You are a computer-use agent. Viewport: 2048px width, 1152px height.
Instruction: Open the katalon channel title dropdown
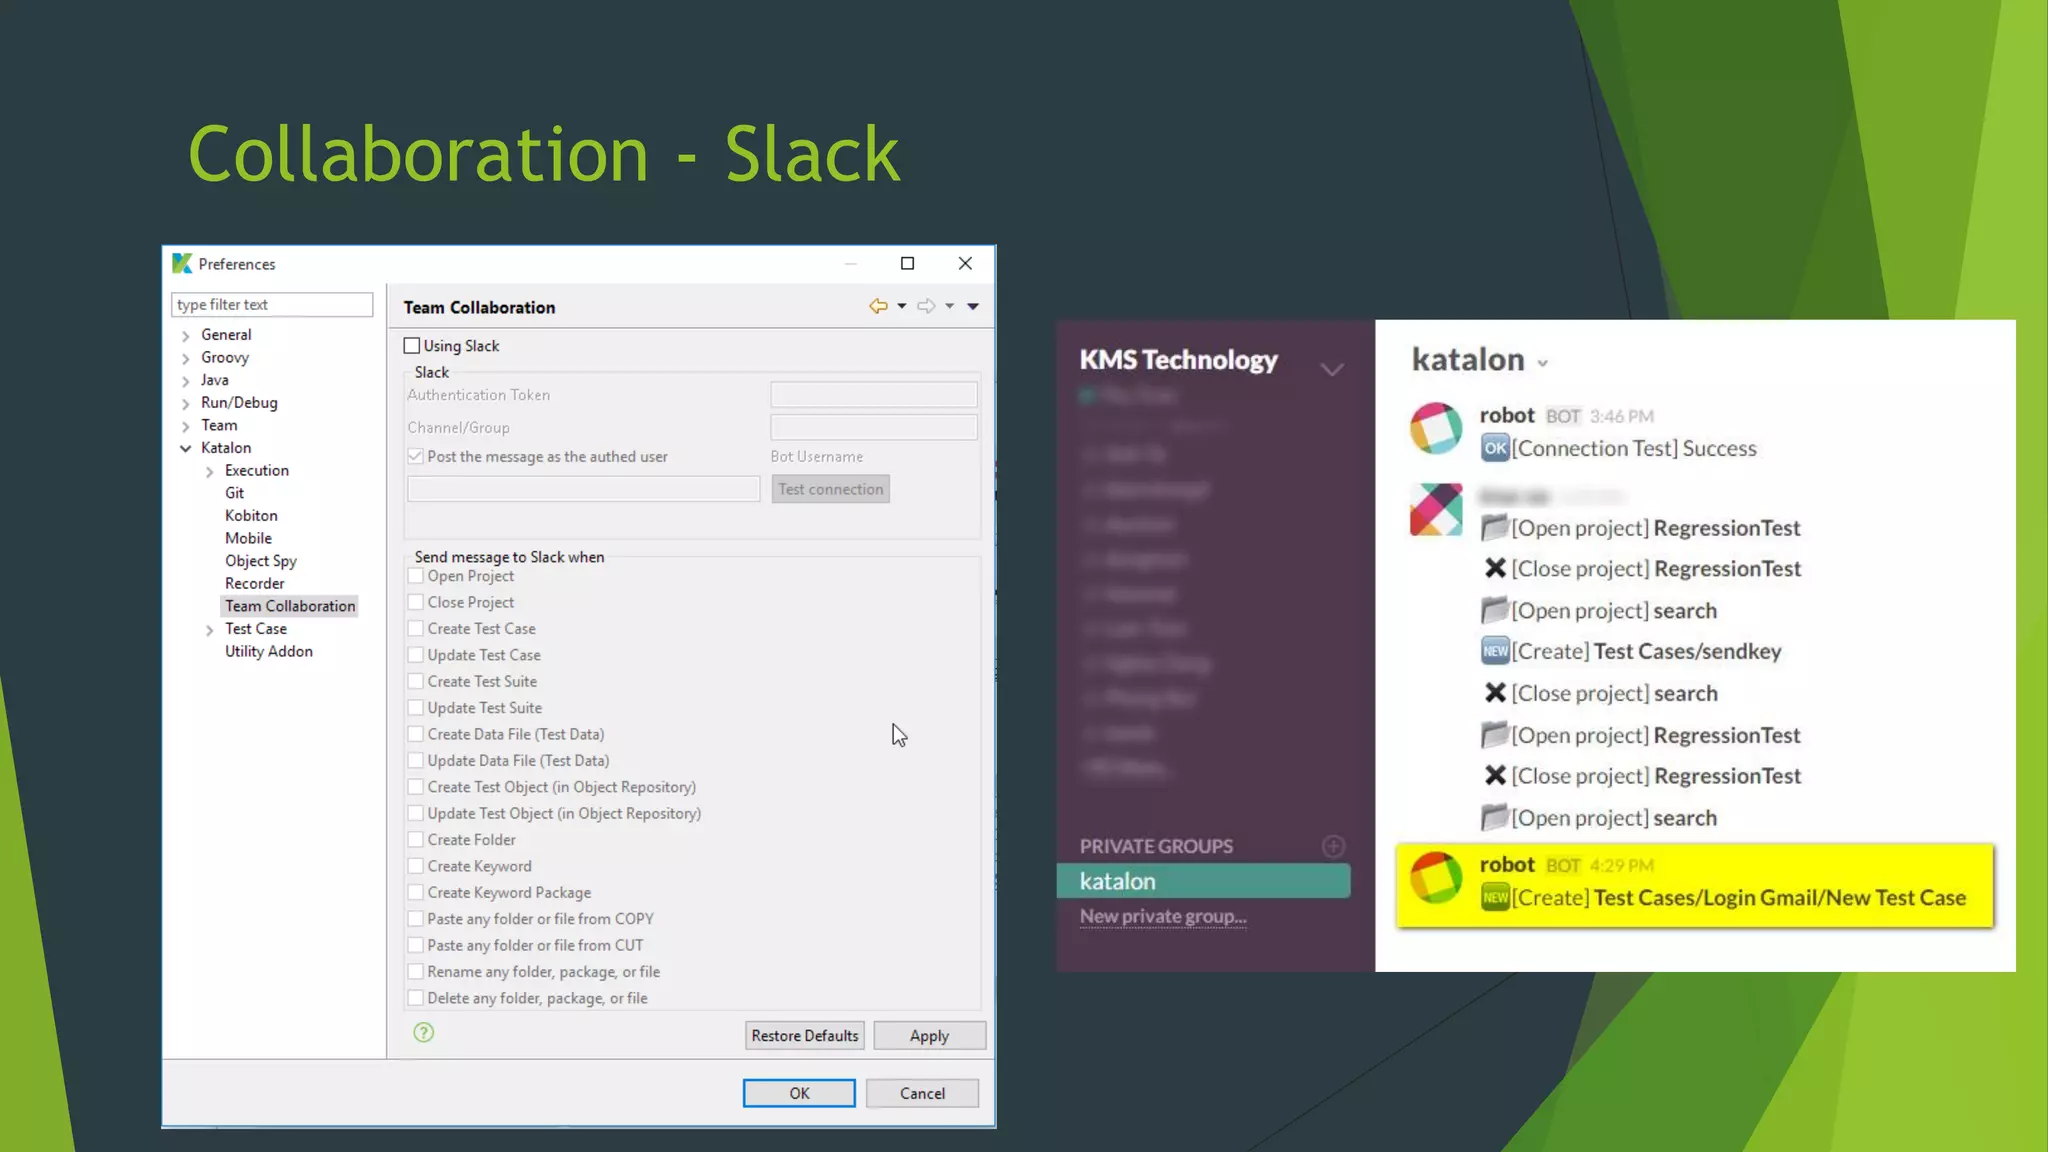1543,363
